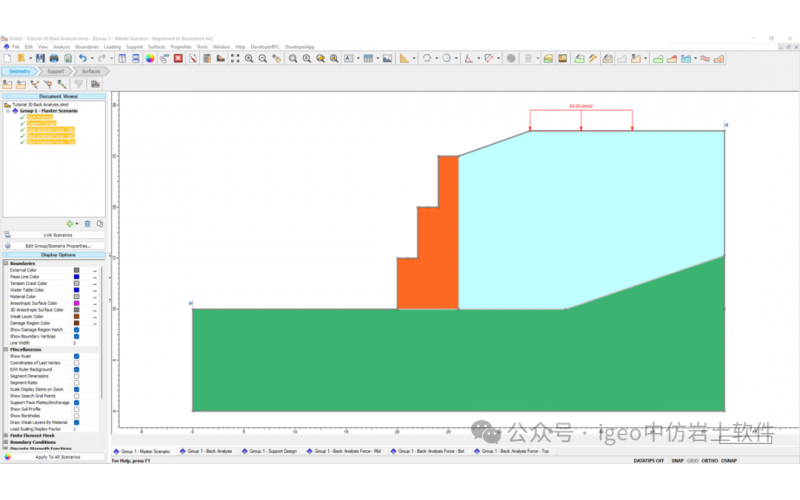Screen dimensions: 800x500
Task: Collapse the Boundaries section
Action: [5, 263]
